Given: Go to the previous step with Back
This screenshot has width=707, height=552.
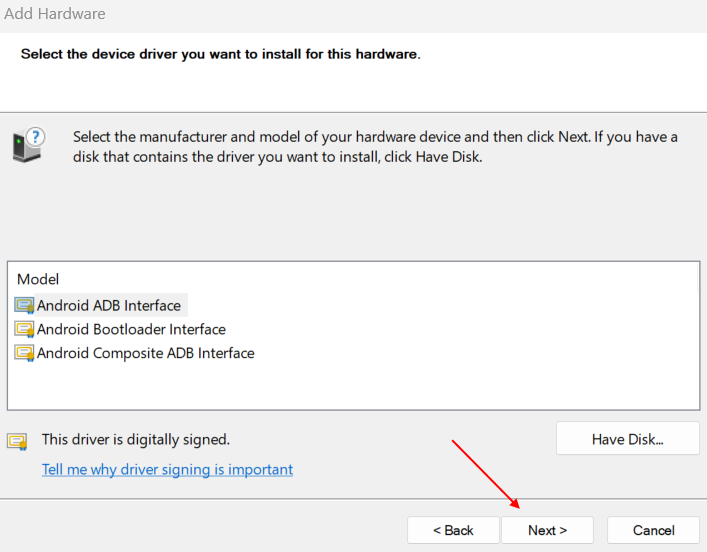Looking at the screenshot, I should click(x=453, y=530).
